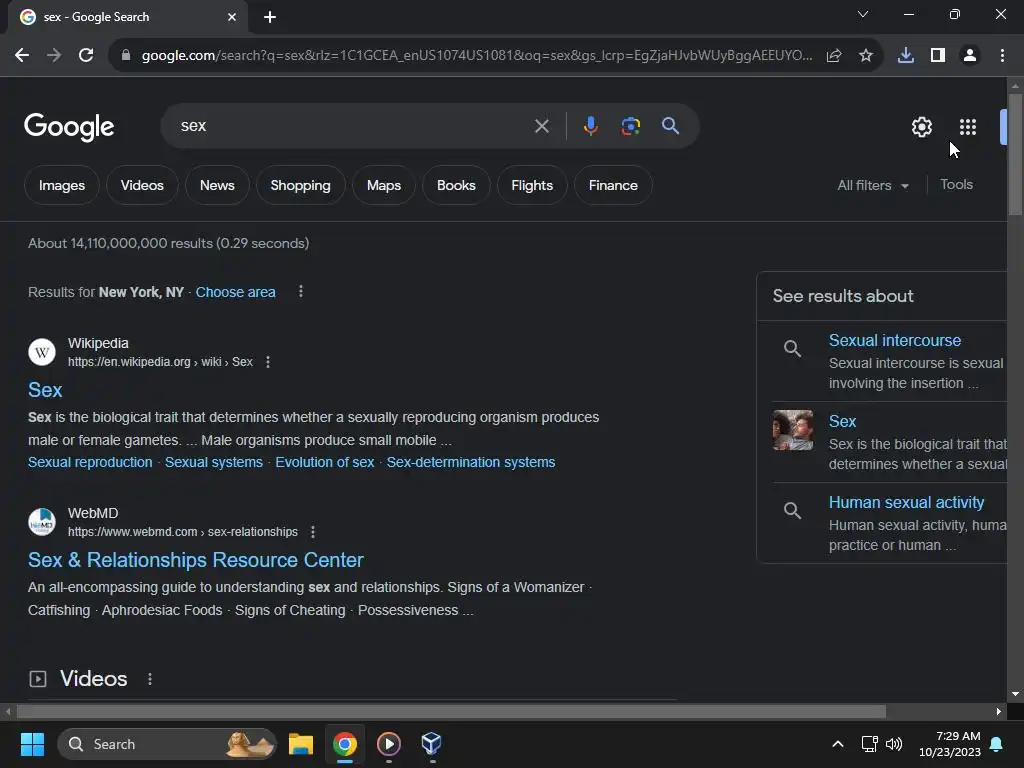
Task: Open the volume control in tray
Action: pyautogui.click(x=893, y=744)
